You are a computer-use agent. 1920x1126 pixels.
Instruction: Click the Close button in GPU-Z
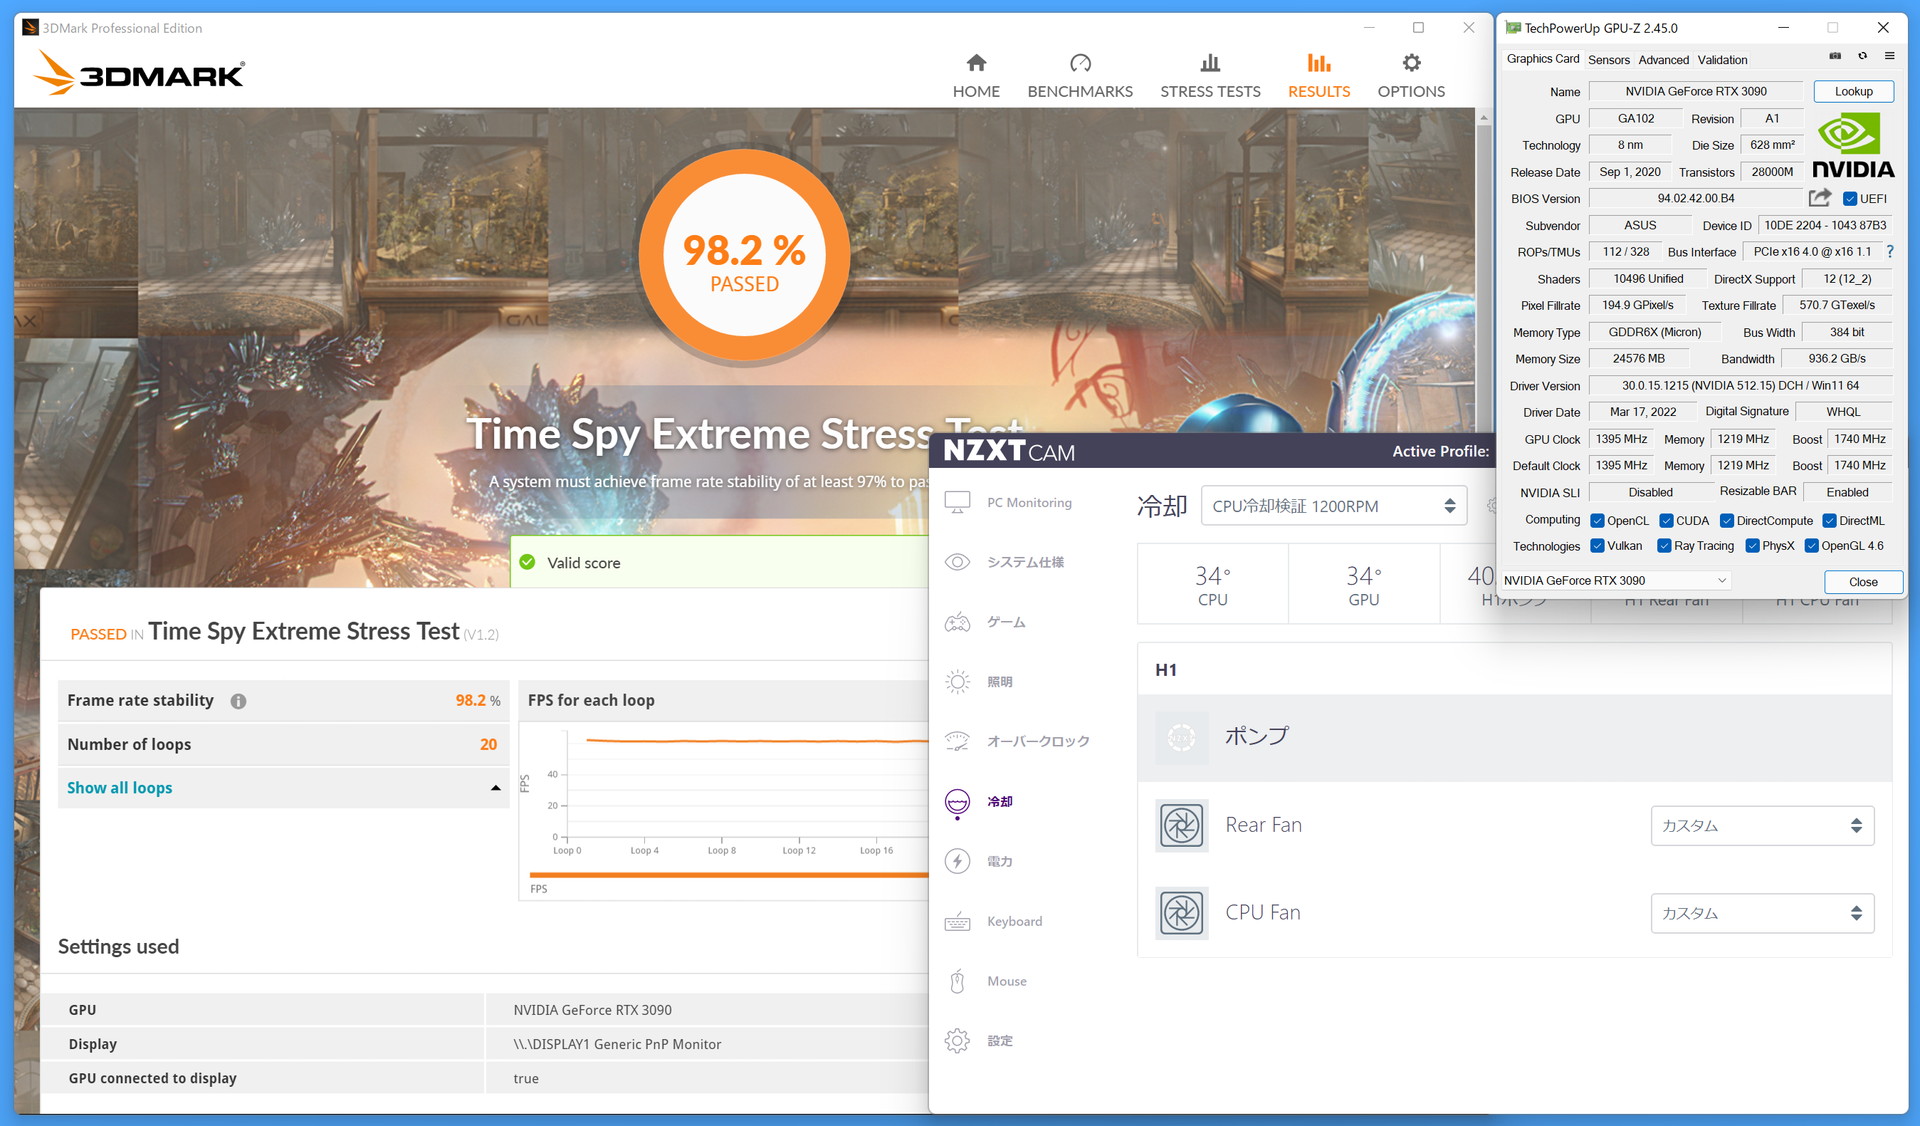pos(1862,582)
